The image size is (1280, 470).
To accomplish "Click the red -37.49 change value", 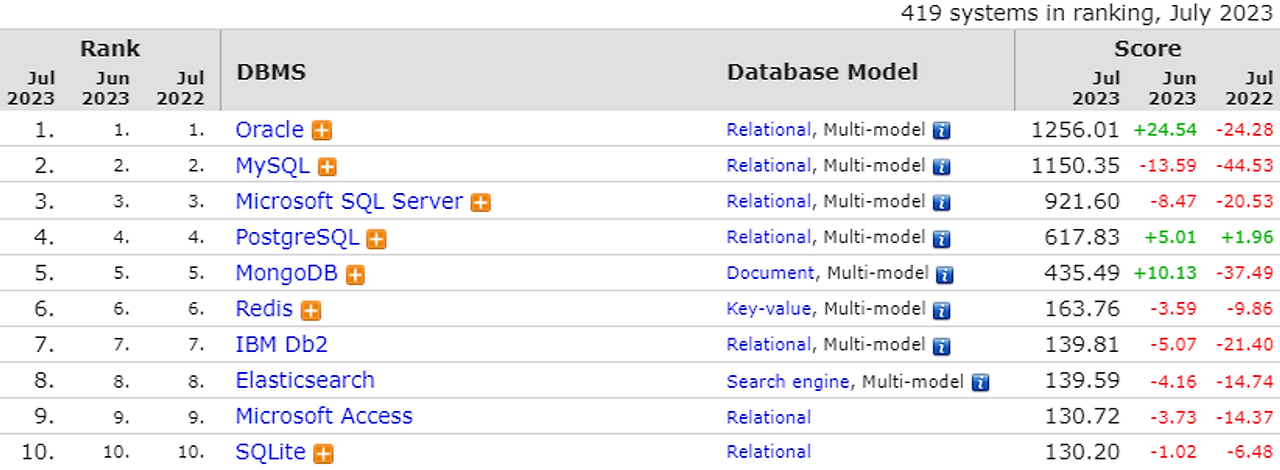I will click(x=1244, y=273).
